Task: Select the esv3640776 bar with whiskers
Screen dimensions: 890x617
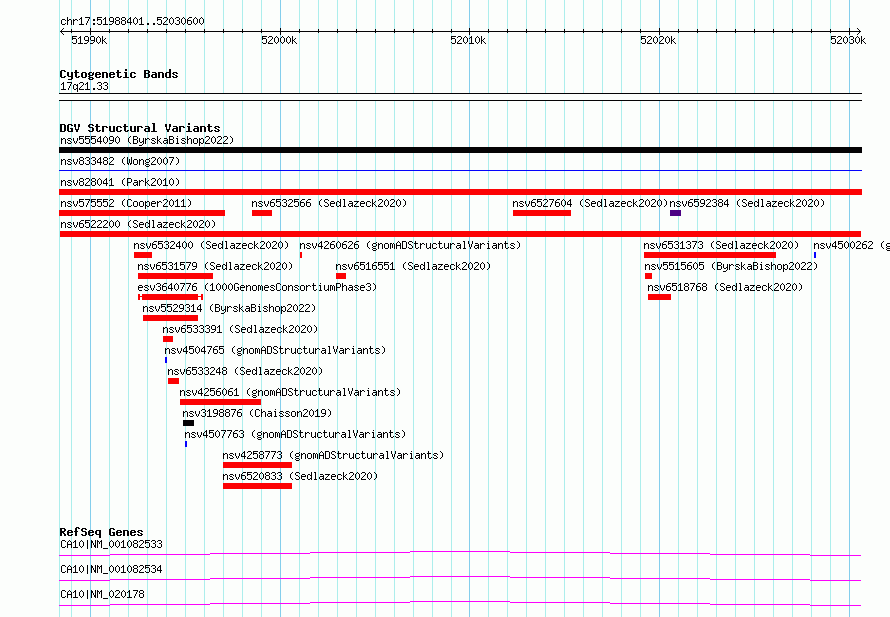Action: tap(170, 297)
